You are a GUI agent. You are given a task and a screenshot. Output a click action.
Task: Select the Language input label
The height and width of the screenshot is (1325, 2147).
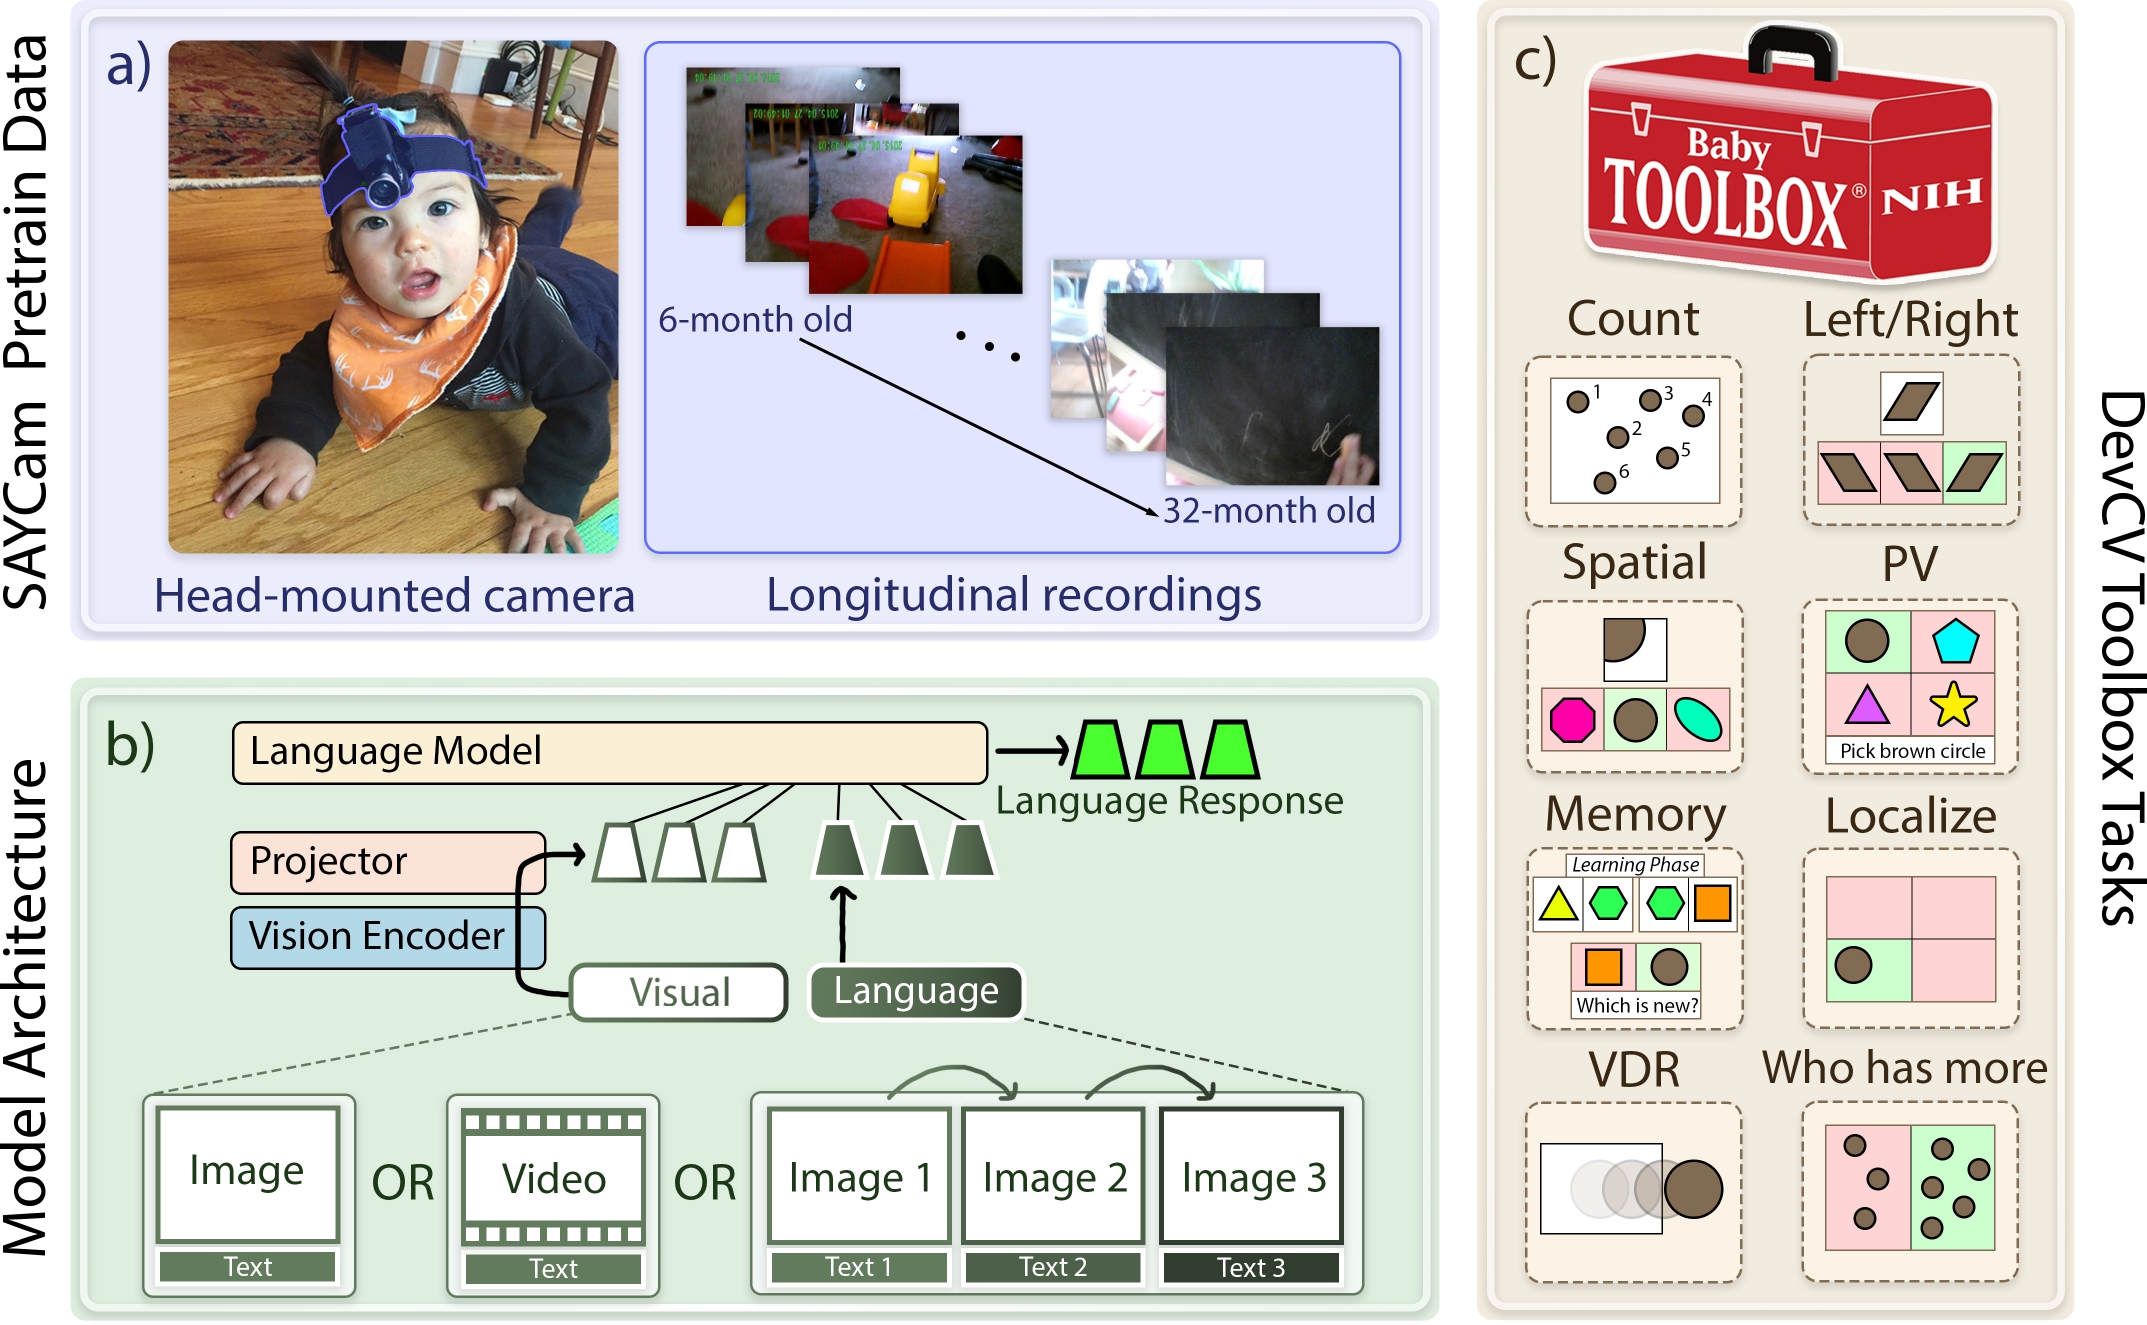(915, 991)
